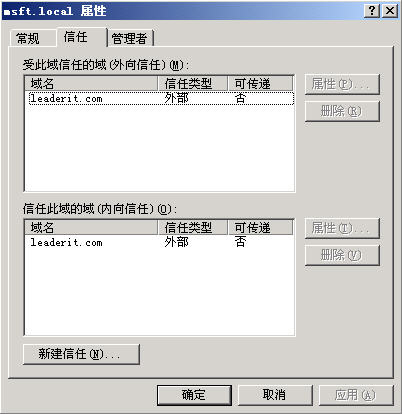Click 可传递 column header in incoming trusts

(260, 227)
